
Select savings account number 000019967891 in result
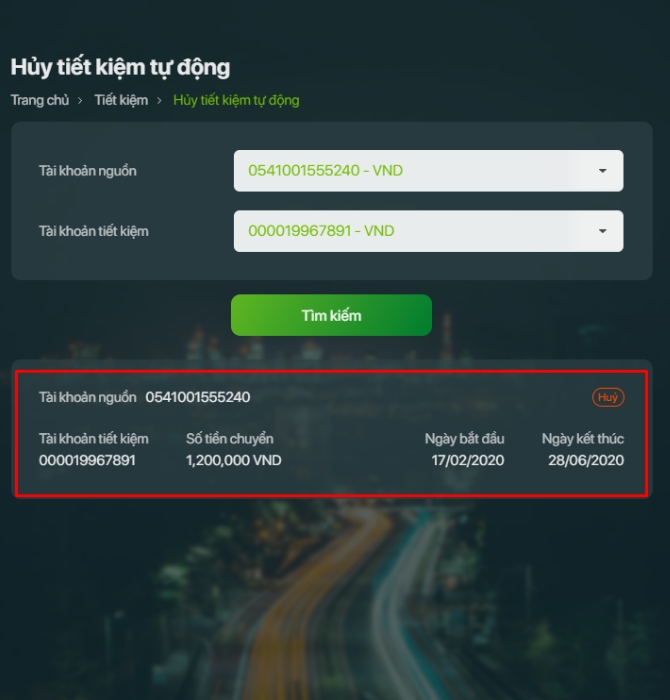click(x=87, y=460)
